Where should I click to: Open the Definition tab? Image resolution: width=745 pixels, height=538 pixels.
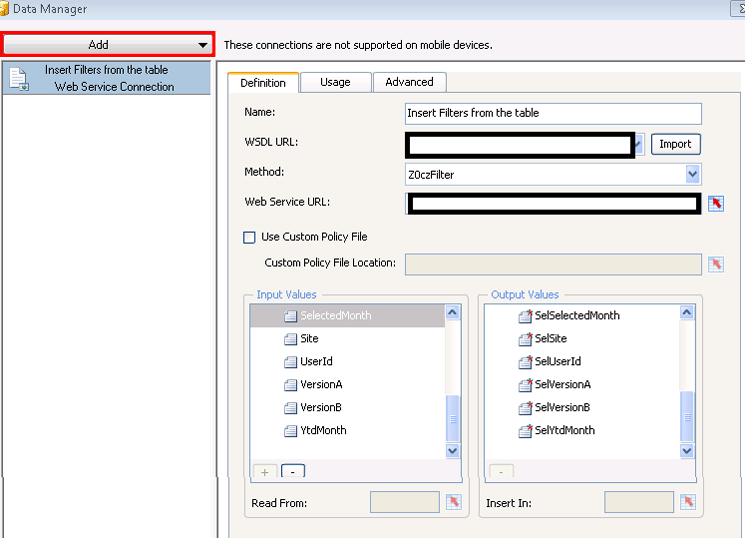coord(263,83)
